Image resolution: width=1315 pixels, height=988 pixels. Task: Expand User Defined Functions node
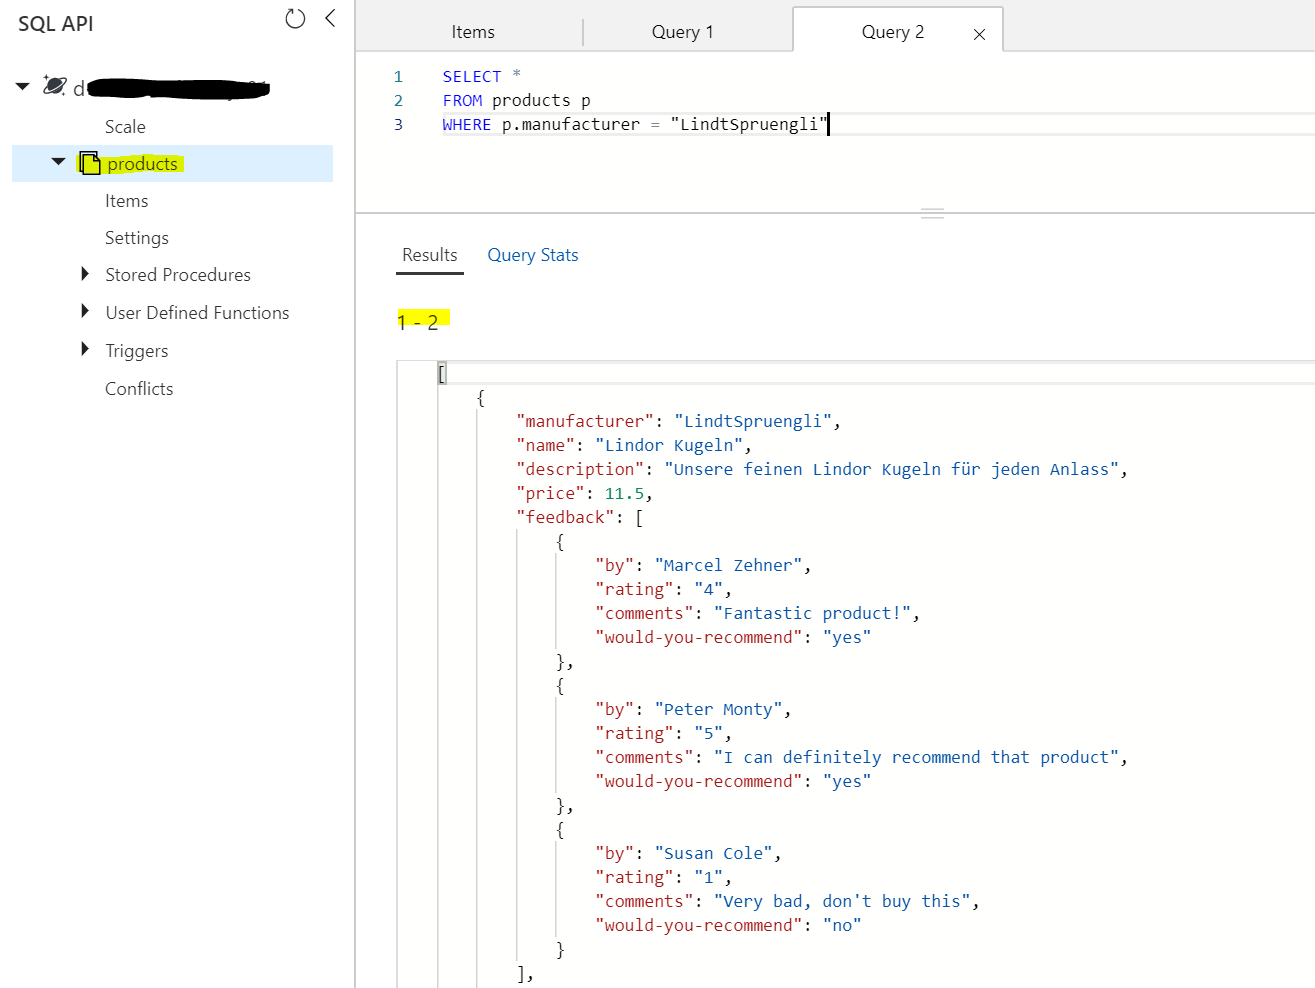[85, 311]
